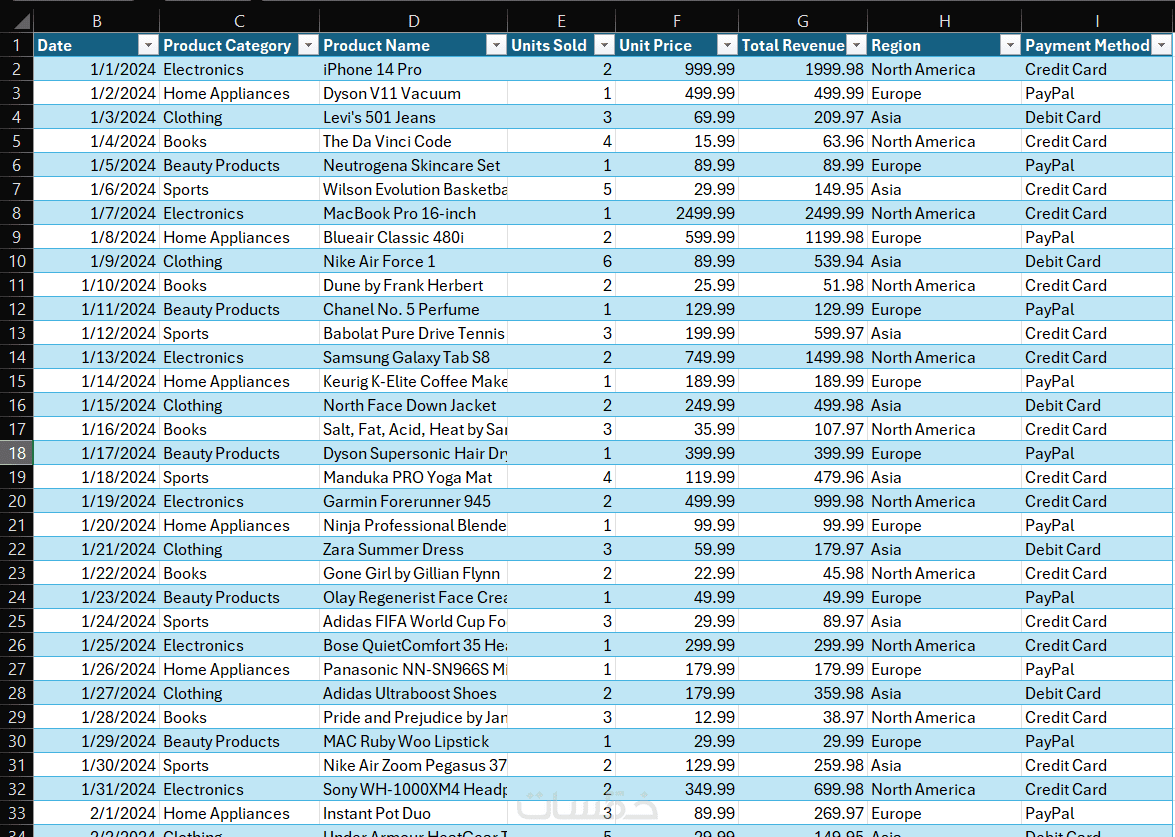Select the Levi's 501 Jeans cell
This screenshot has height=837, width=1175.
(x=414, y=118)
